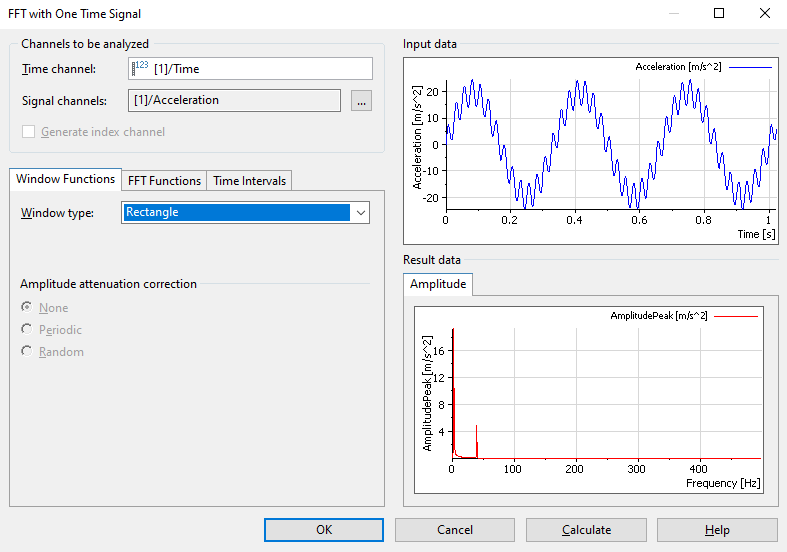Screen dimensions: 787x552
Task: Click the blue Acceleration legend line
Action: coord(752,67)
